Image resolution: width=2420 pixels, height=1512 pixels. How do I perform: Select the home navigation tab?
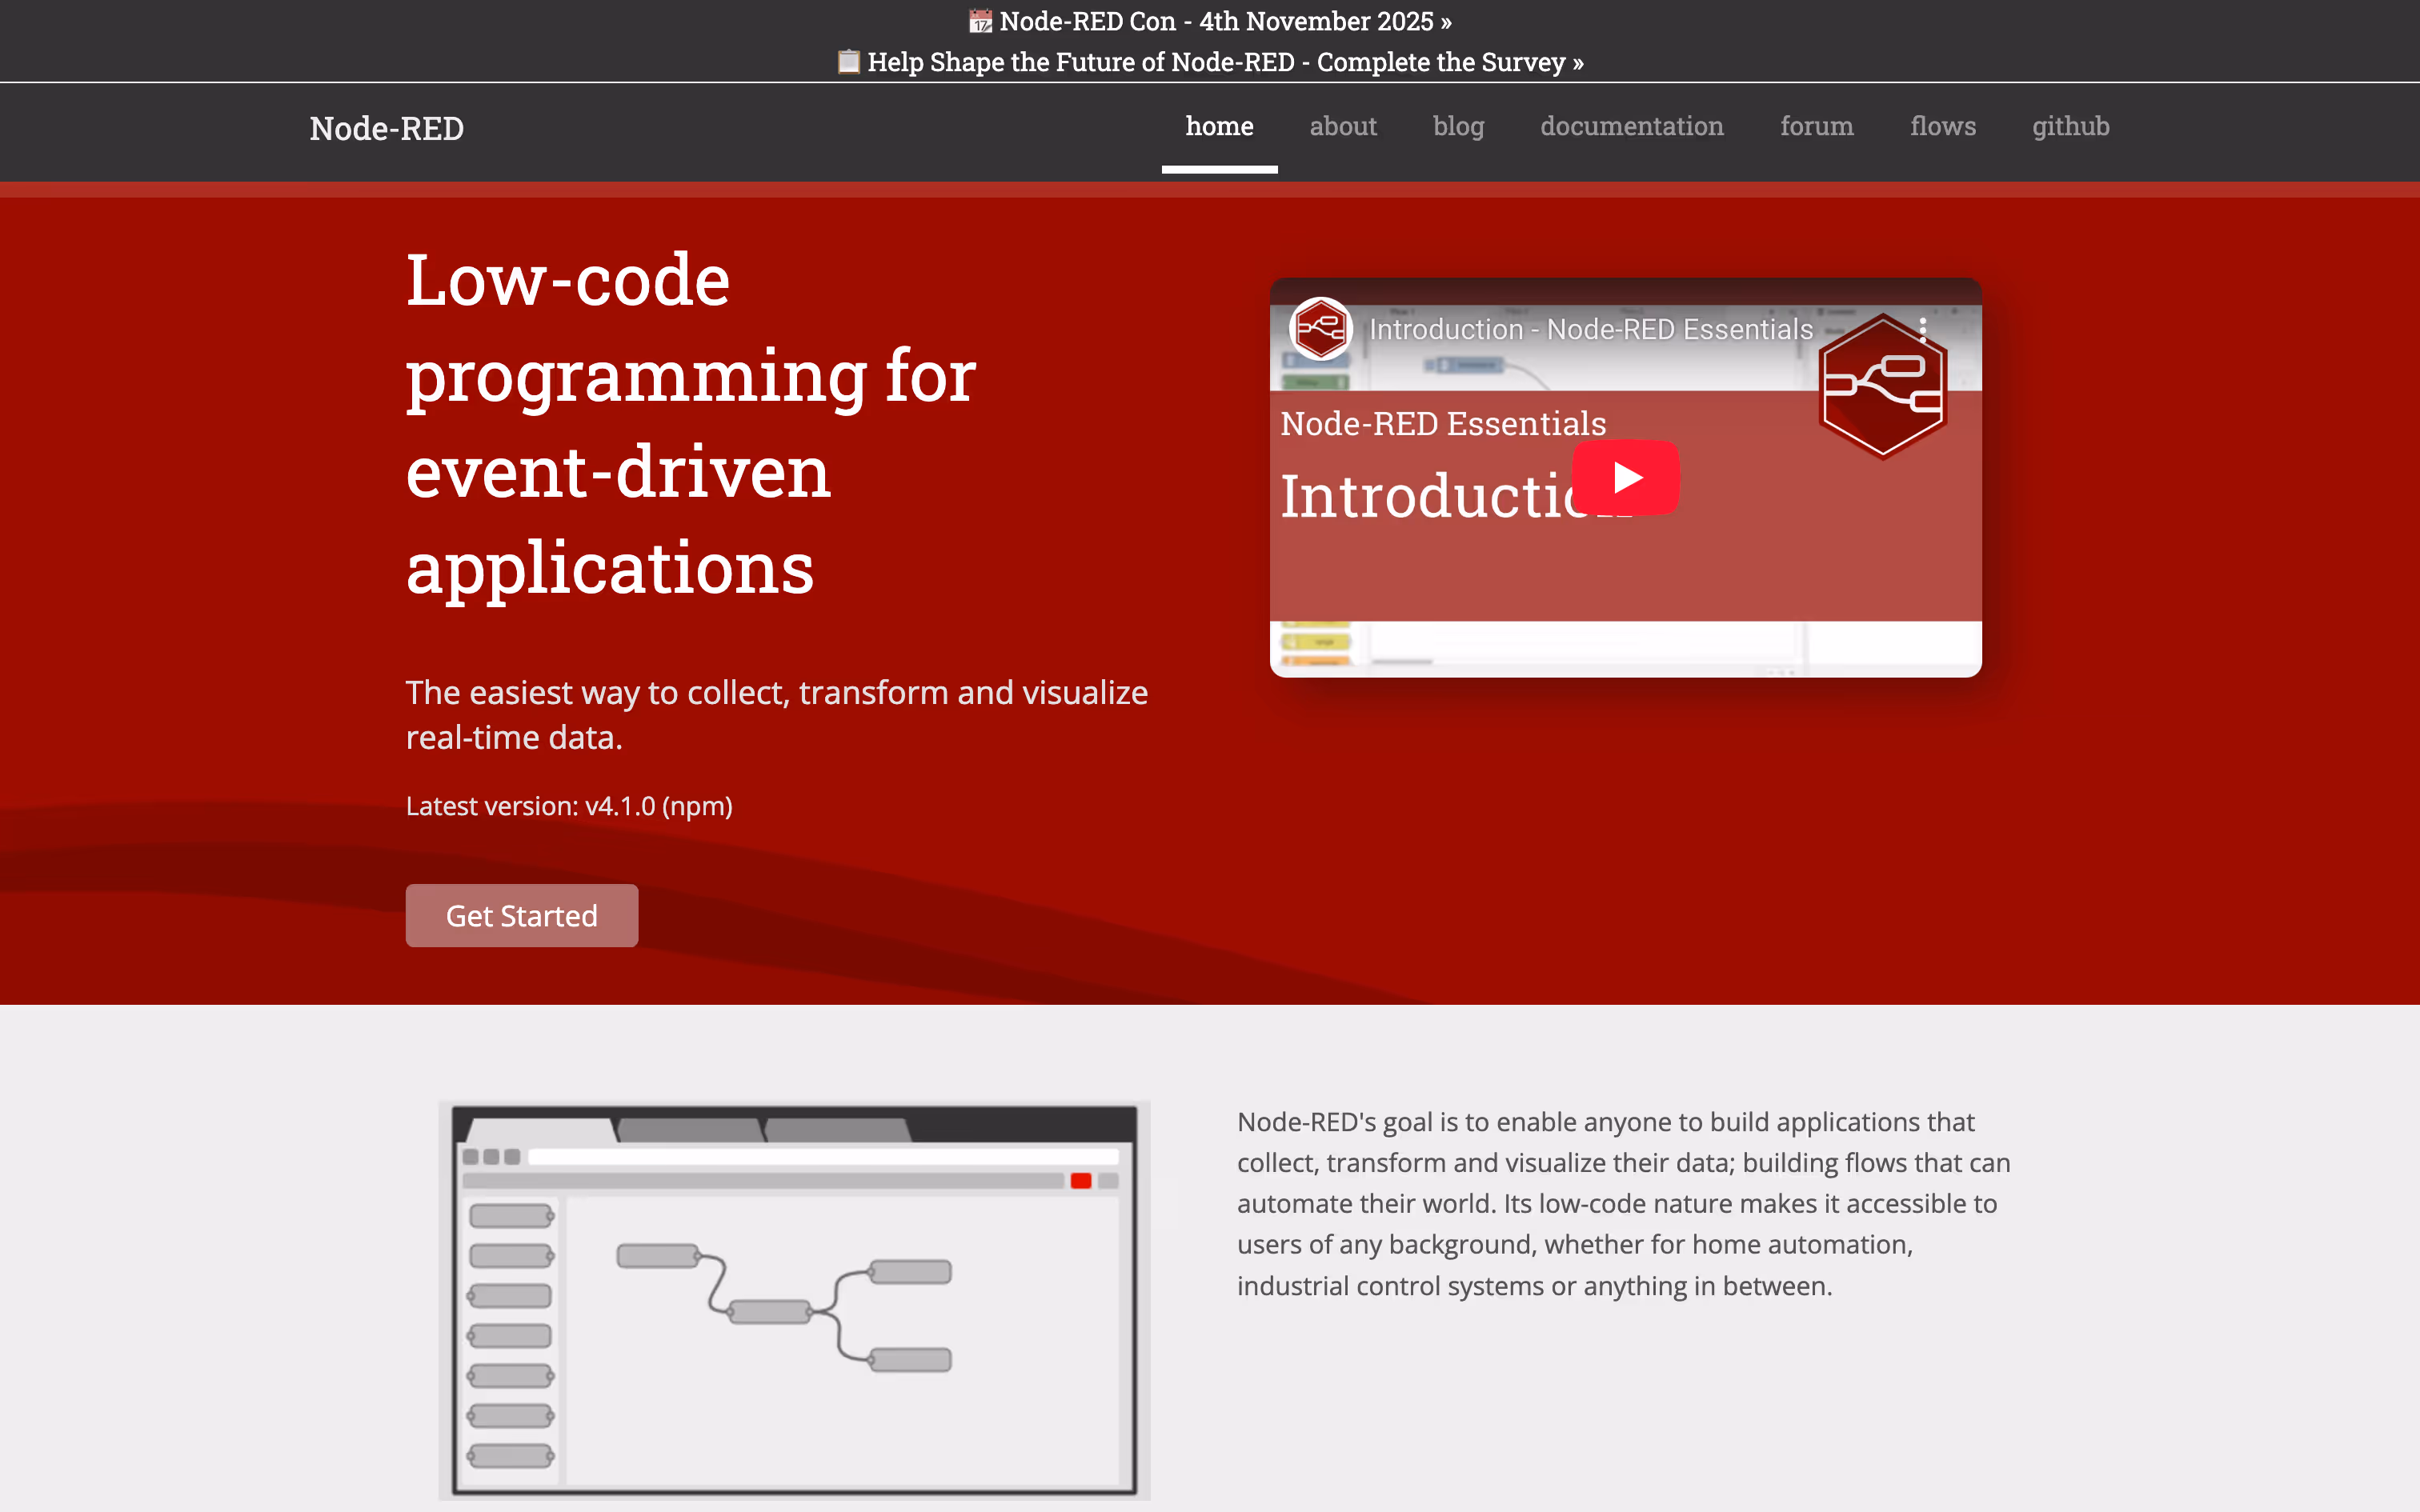point(1219,126)
